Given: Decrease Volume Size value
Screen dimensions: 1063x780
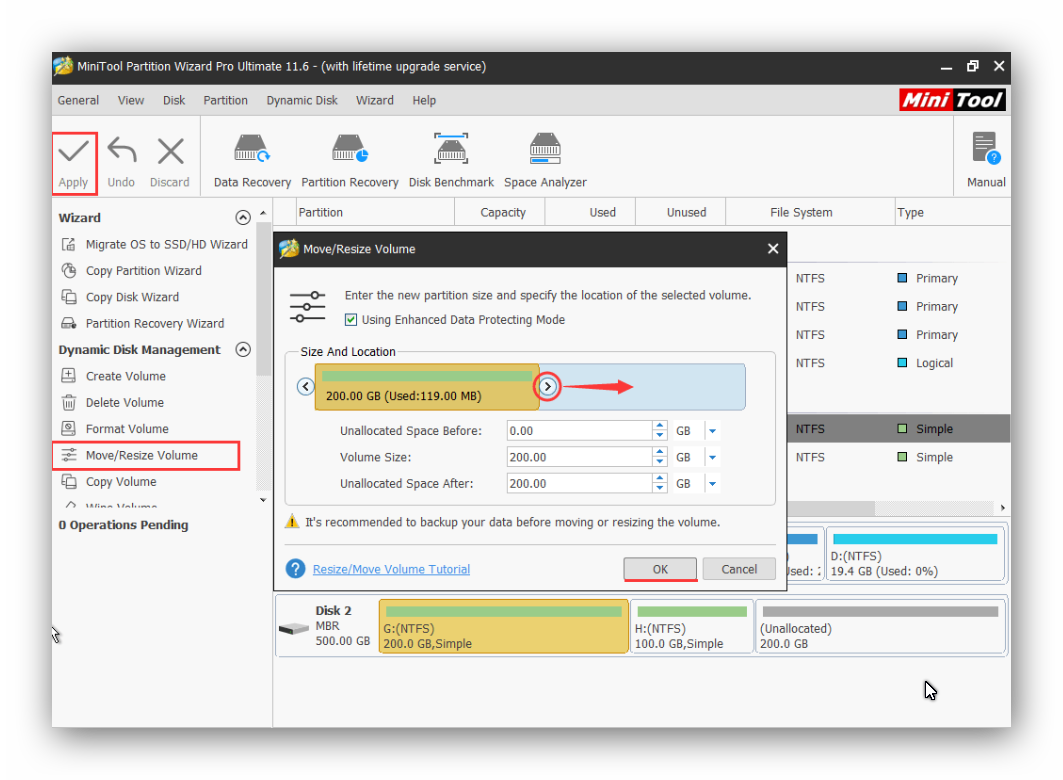Looking at the screenshot, I should point(660,462).
